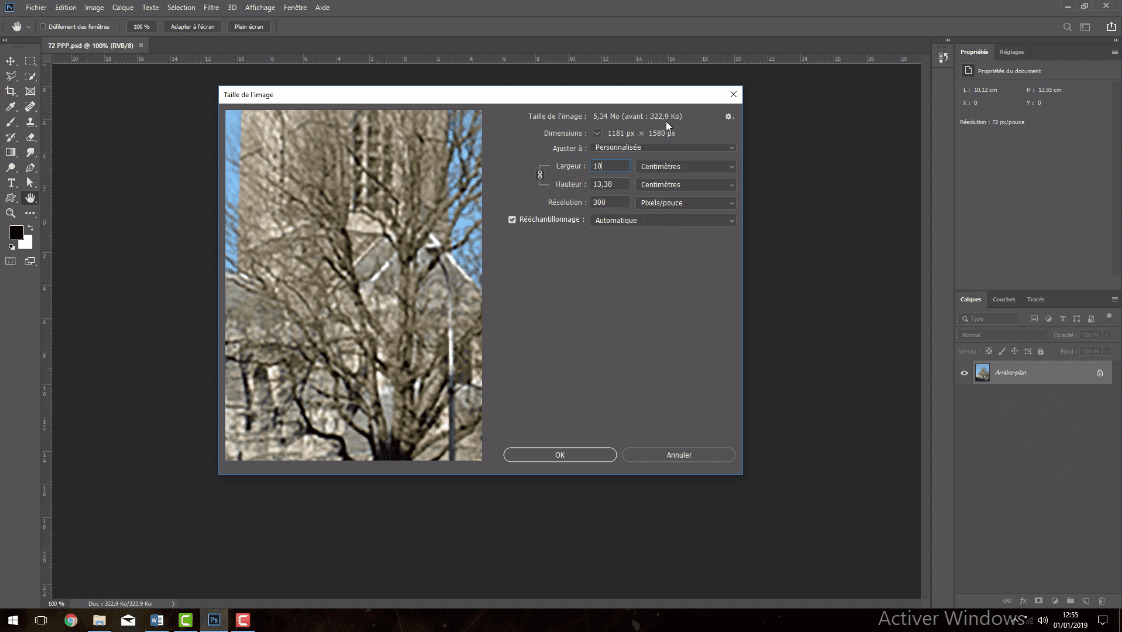The height and width of the screenshot is (632, 1122).
Task: Select the Move tool in the toolbar
Action: point(11,61)
